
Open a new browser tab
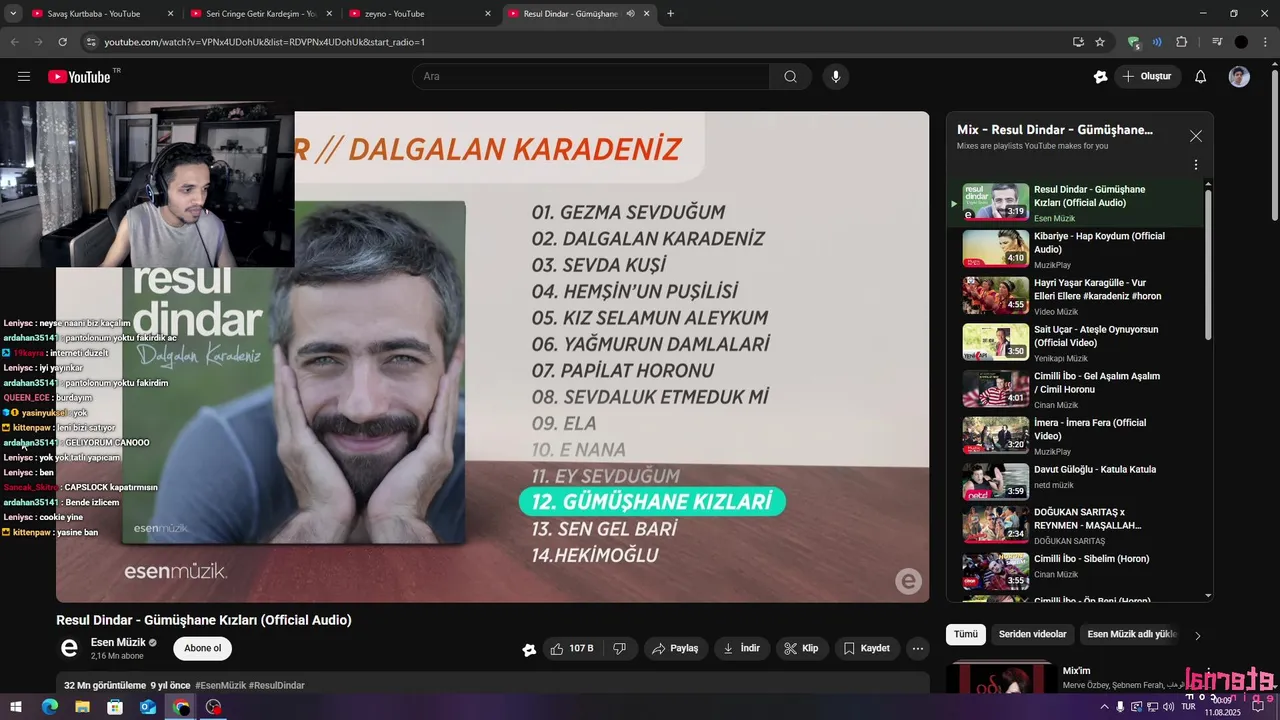pos(670,14)
